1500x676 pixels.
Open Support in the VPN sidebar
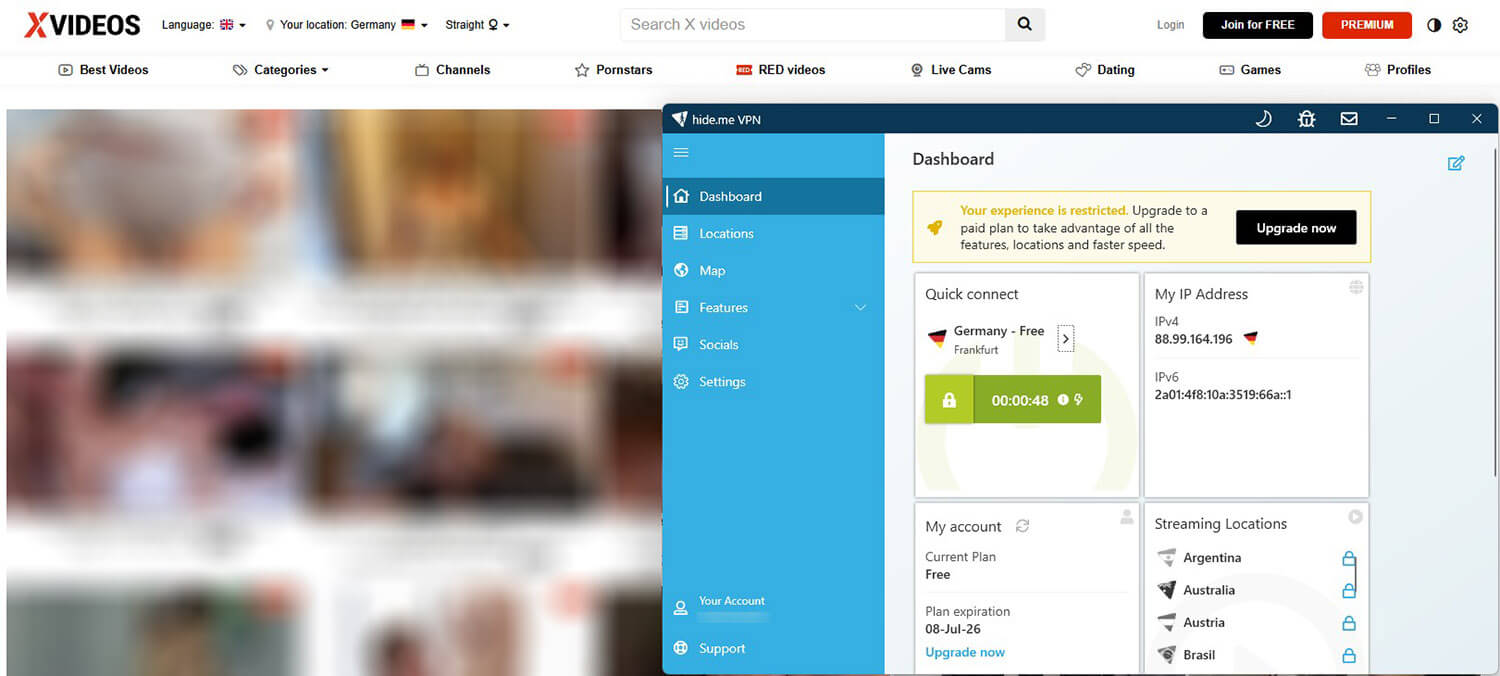tap(775, 648)
